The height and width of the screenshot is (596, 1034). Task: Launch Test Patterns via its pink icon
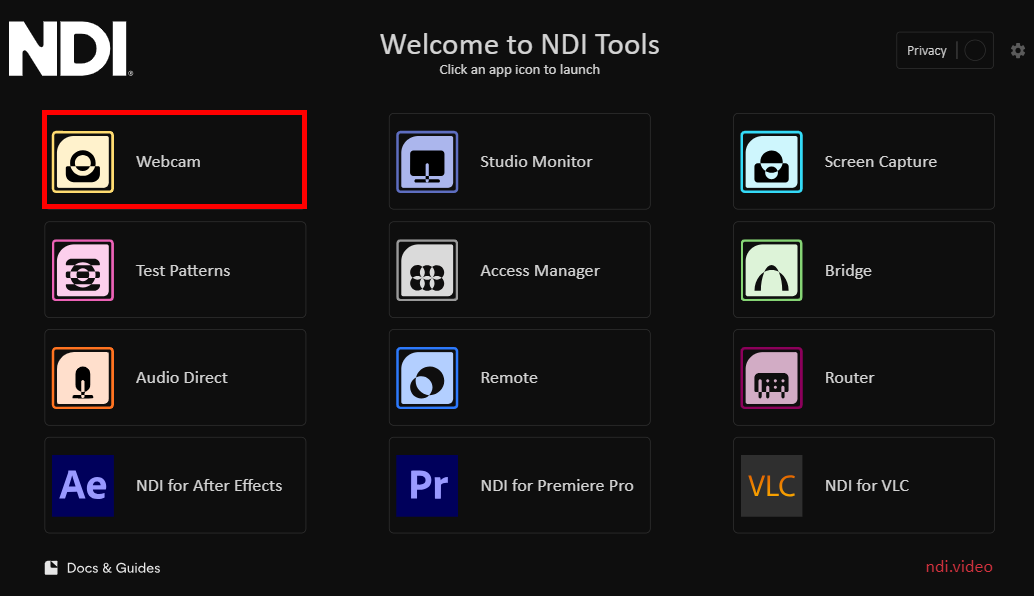pyautogui.click(x=83, y=270)
